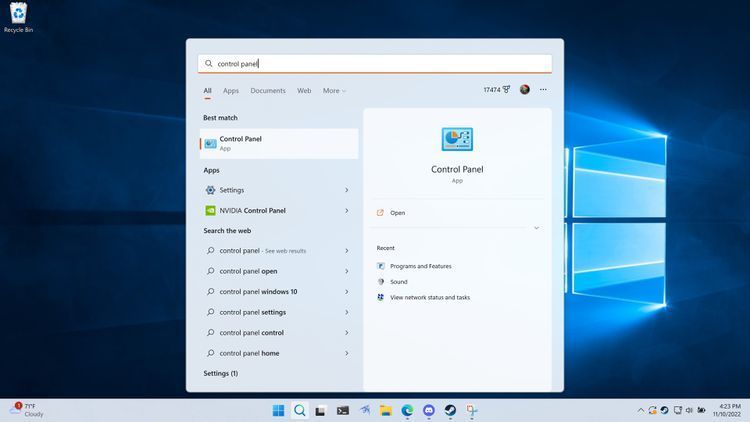750x422 pixels.
Task: Launch Microsoft Edge from the taskbar
Action: 407,410
